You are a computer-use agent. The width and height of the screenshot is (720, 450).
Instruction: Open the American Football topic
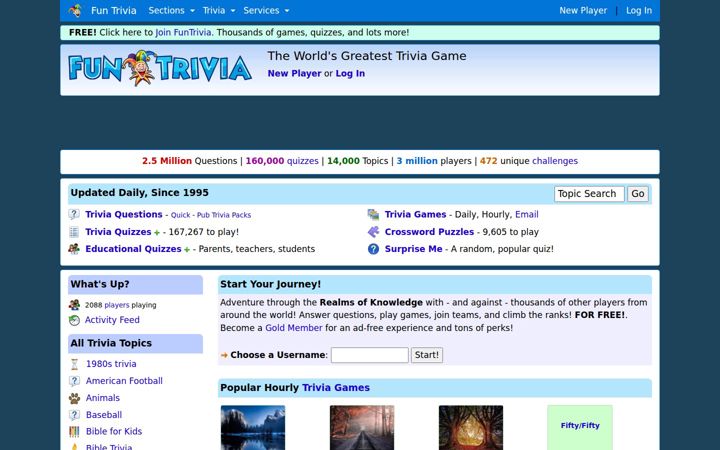click(x=124, y=381)
